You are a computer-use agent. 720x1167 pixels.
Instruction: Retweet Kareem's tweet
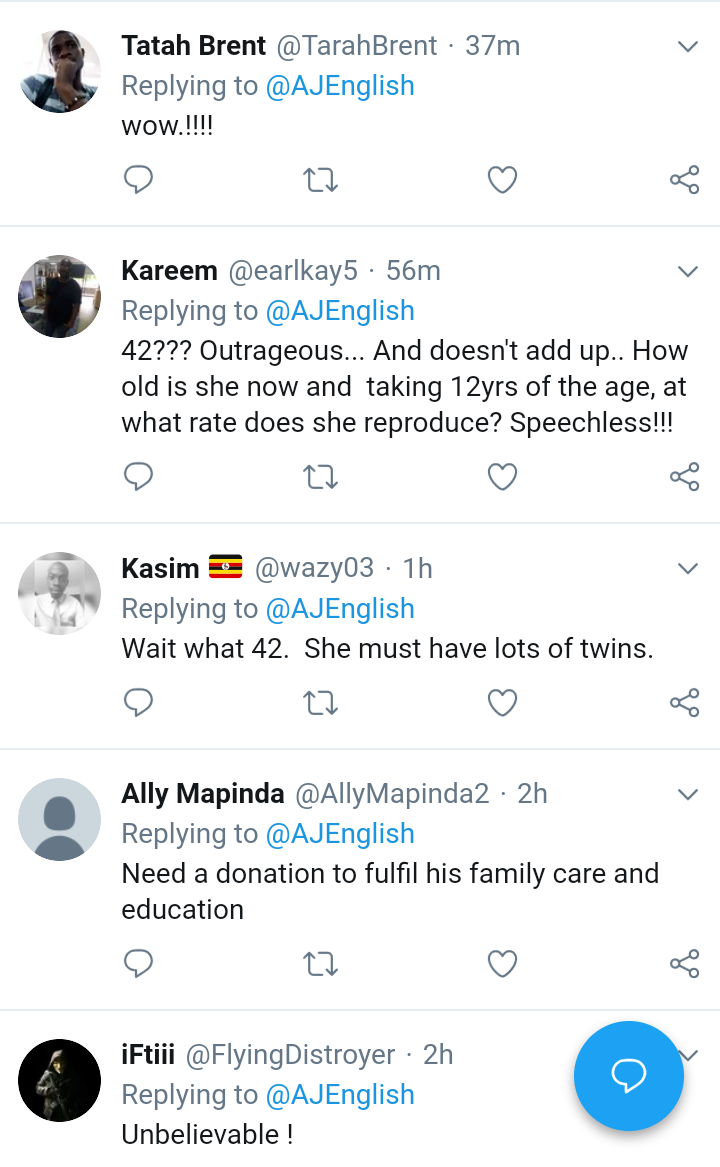pyautogui.click(x=320, y=477)
